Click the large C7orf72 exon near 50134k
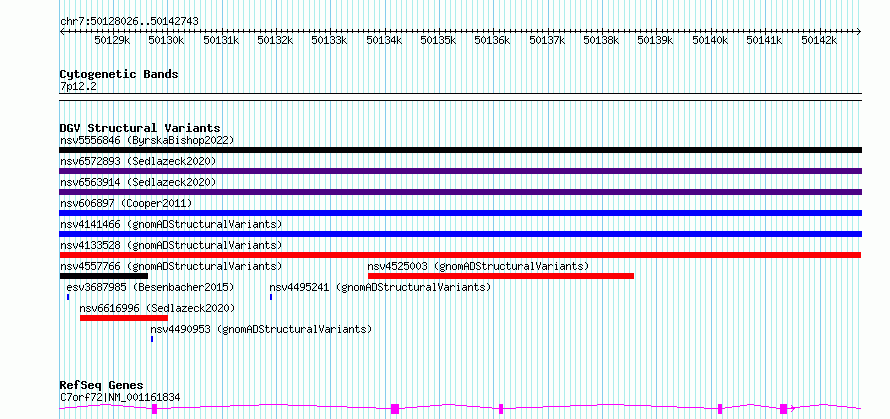The image size is (890, 419). click(395, 409)
